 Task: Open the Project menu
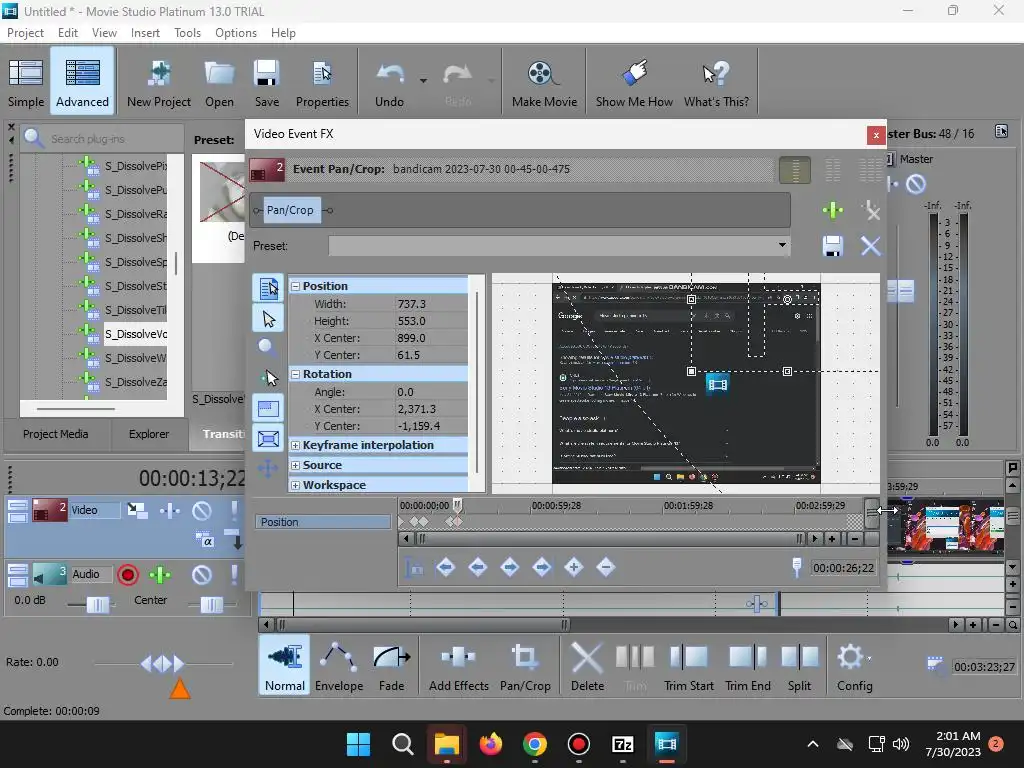coord(25,33)
